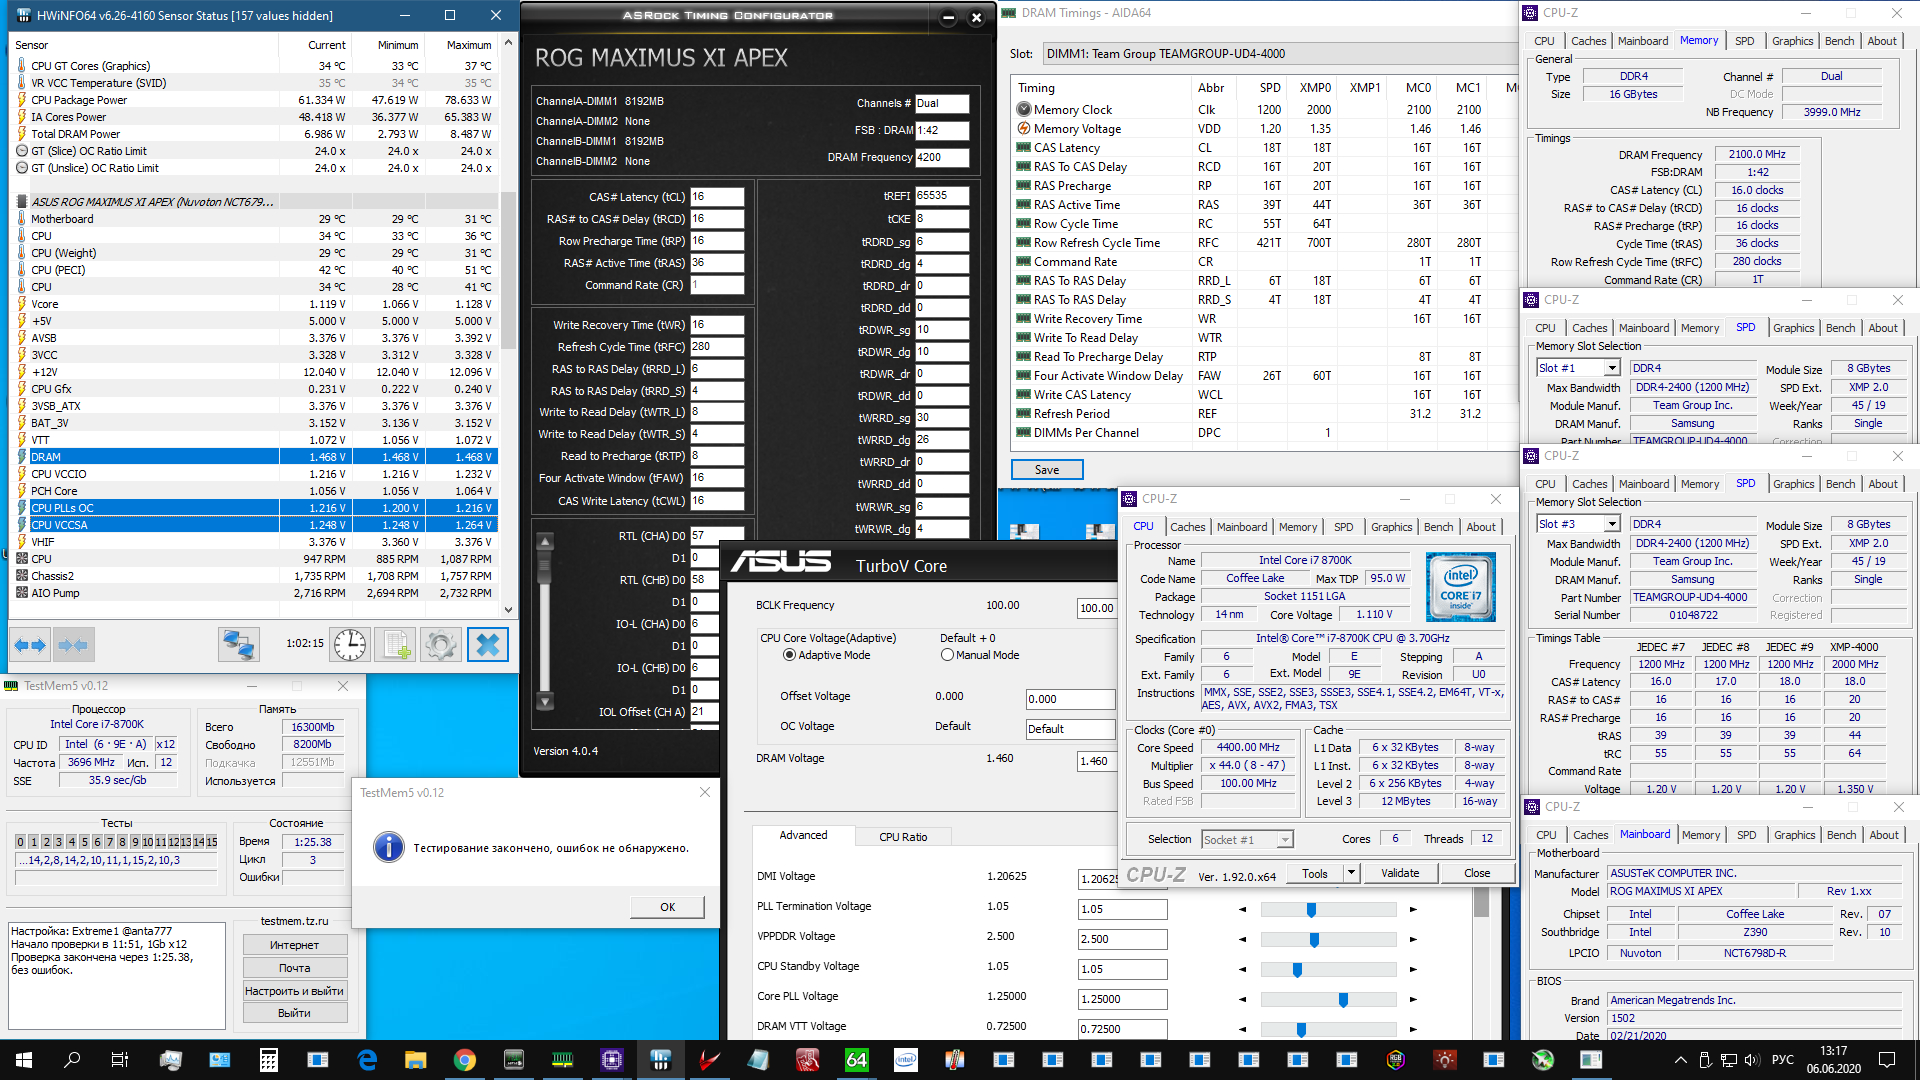This screenshot has width=1920, height=1080.
Task: Adjust the PLL Termination Voltage slider
Action: (1311, 910)
